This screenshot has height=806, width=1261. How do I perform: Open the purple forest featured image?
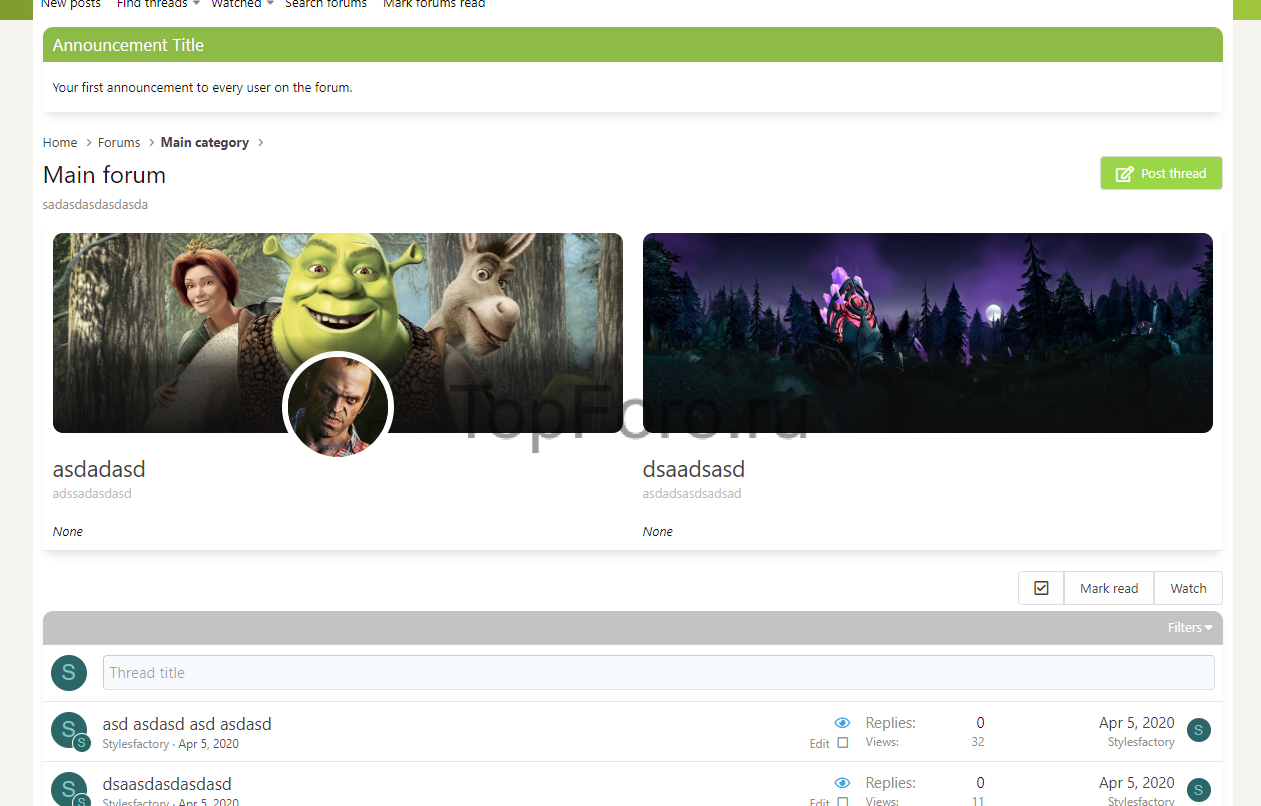pos(928,333)
